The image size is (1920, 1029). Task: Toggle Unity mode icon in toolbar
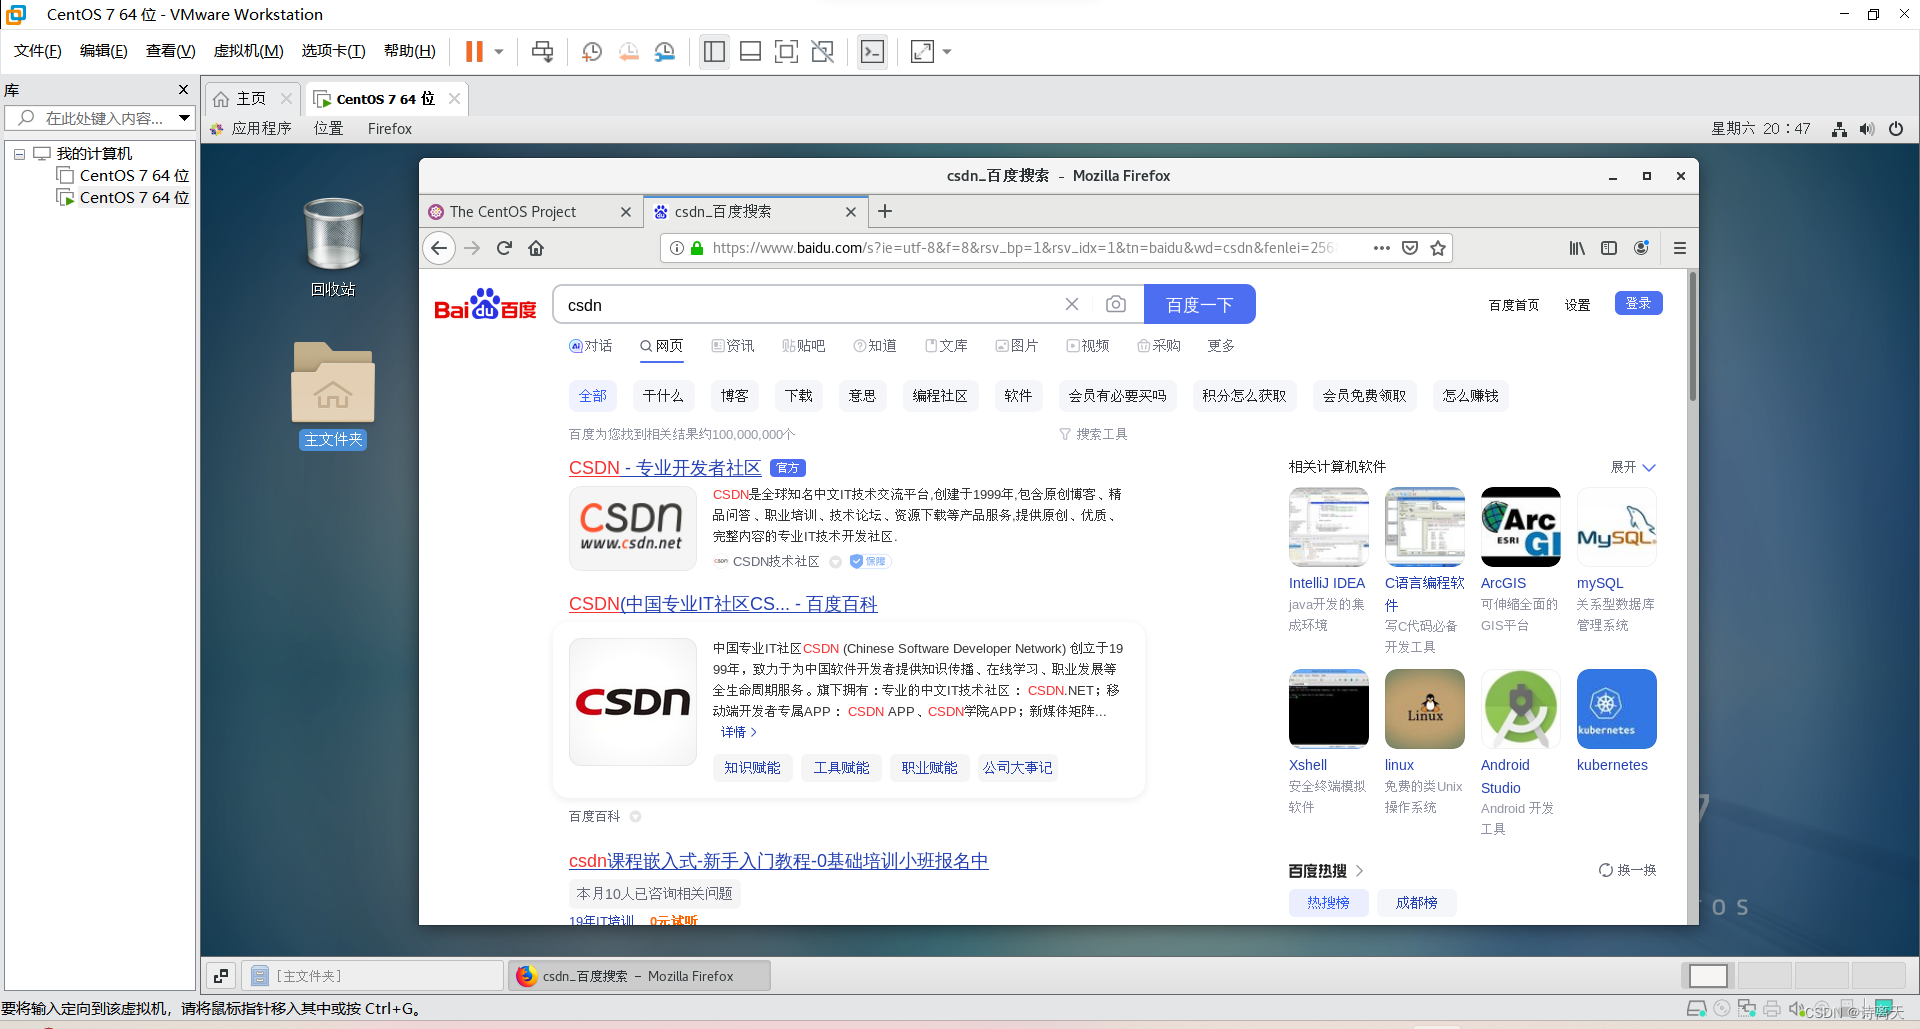click(822, 51)
